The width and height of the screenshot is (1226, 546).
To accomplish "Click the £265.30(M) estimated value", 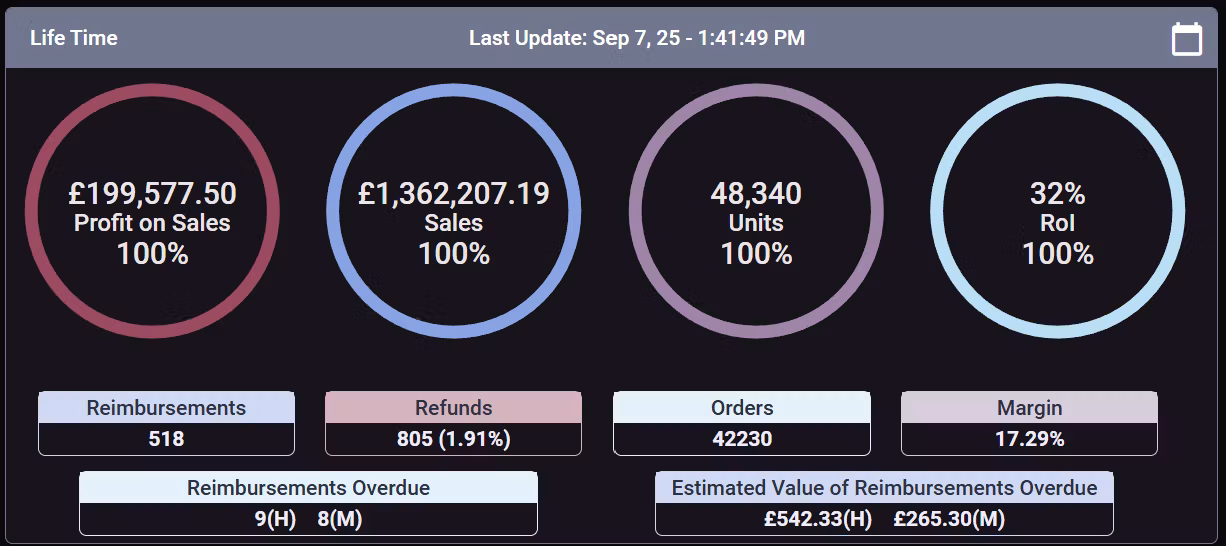I will [949, 519].
